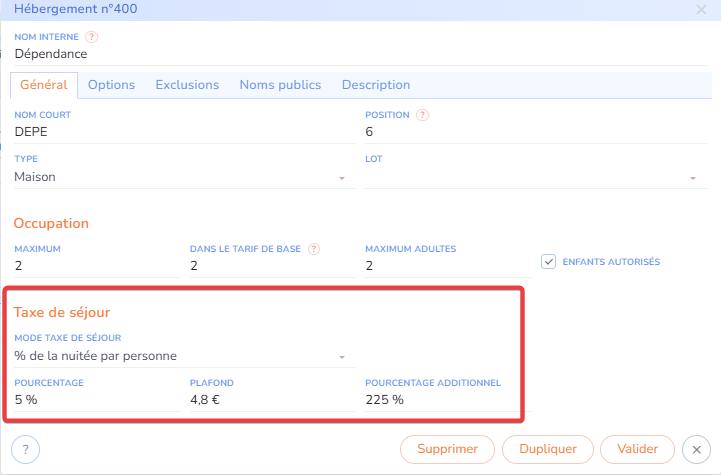Confirm with the Valider button
The image size is (721, 475).
[638, 449]
